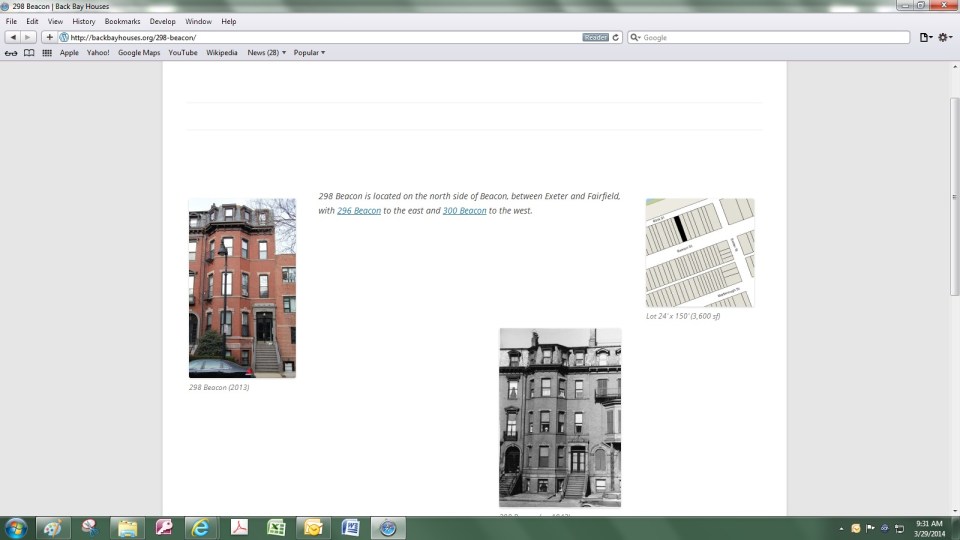The image size is (960, 540).
Task: Open the settings gear dropdown menu
Action: 945,37
